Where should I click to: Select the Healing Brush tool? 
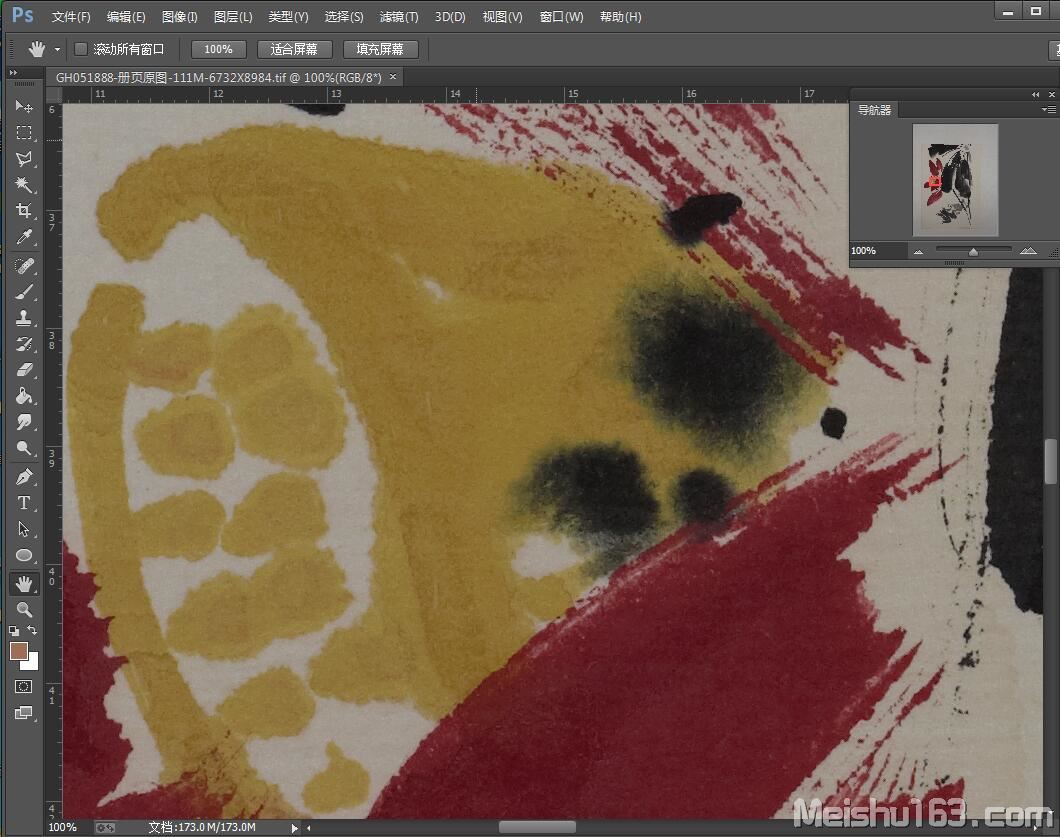tap(24, 266)
